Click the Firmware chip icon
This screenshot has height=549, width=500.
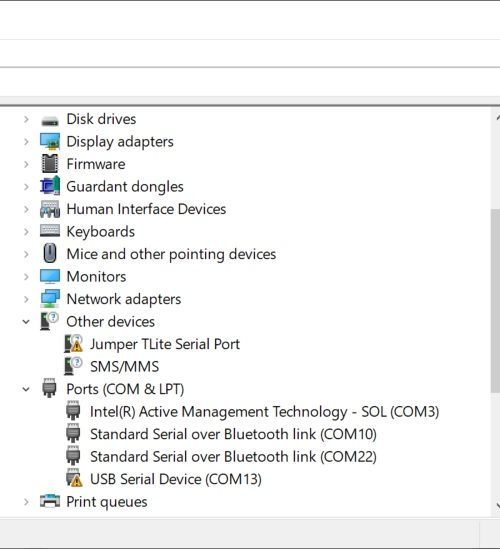pos(50,164)
